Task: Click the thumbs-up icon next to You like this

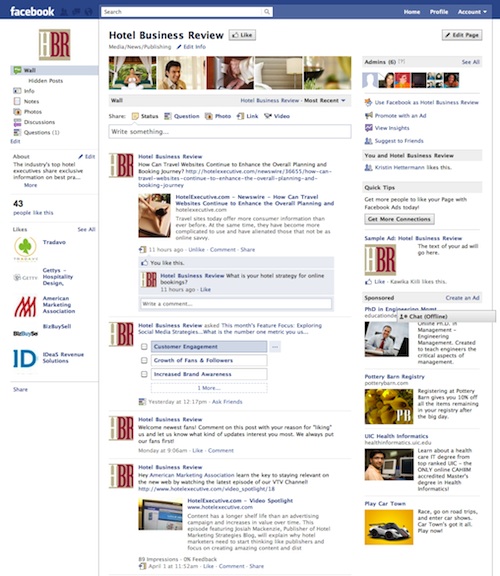Action: point(145,263)
